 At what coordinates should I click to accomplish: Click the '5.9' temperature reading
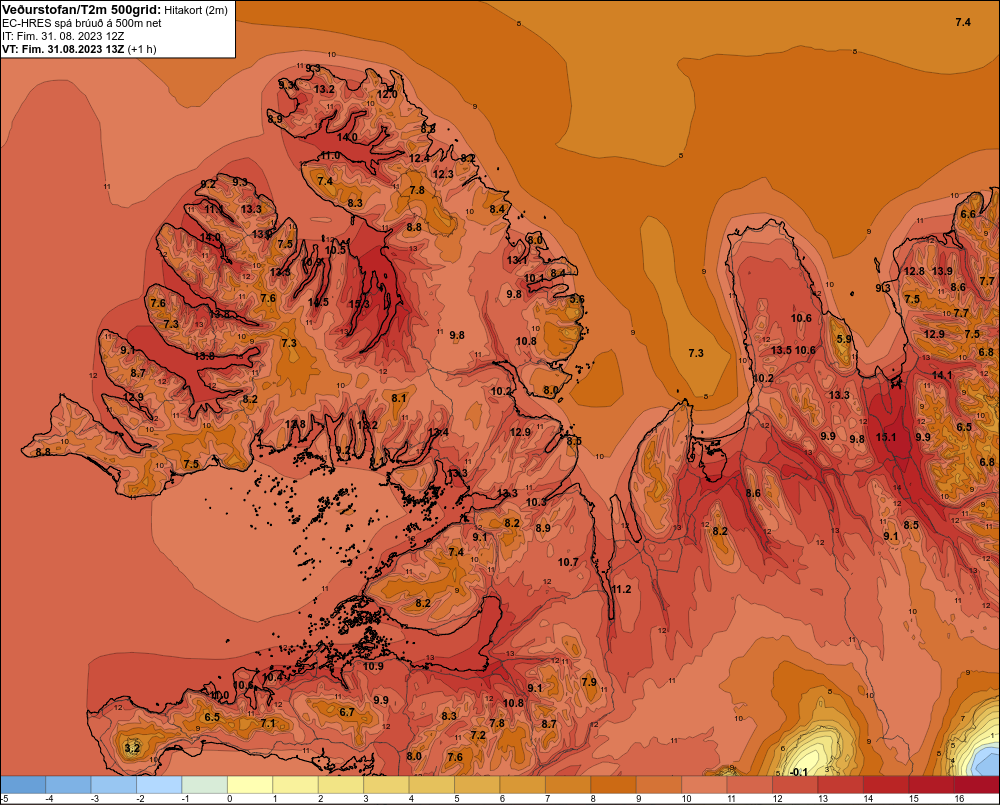click(844, 339)
